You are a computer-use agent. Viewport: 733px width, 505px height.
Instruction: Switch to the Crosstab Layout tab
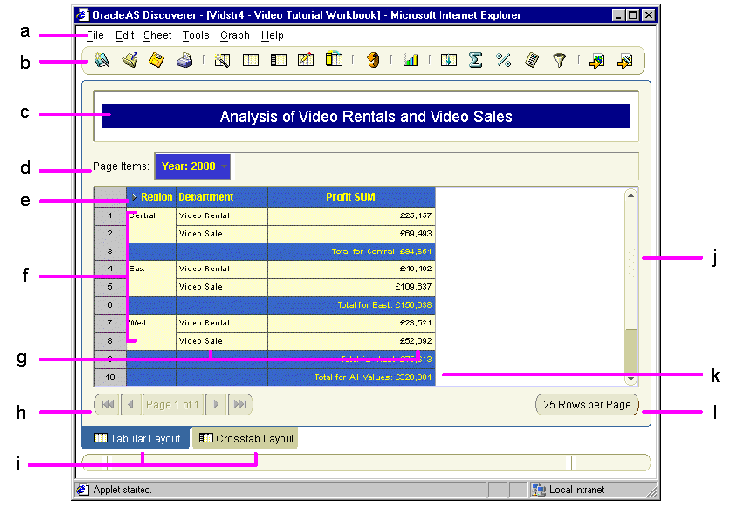(245, 438)
